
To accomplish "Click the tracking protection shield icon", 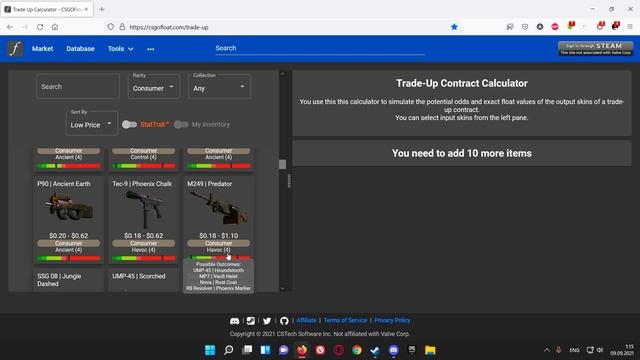I will [111, 27].
